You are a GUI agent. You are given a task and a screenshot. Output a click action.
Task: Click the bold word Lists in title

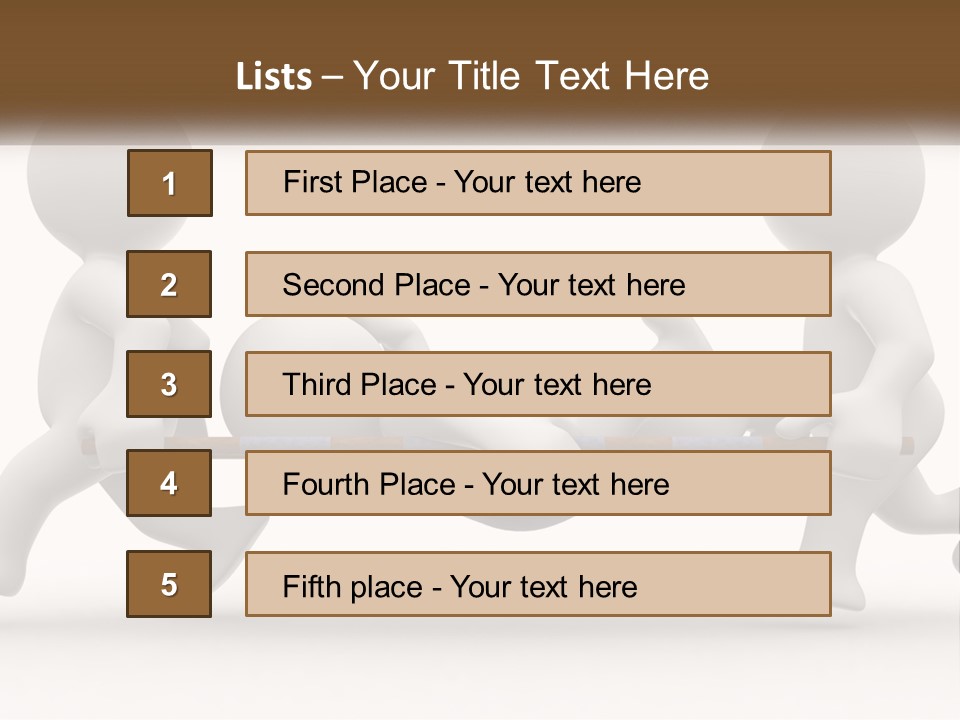[x=274, y=76]
